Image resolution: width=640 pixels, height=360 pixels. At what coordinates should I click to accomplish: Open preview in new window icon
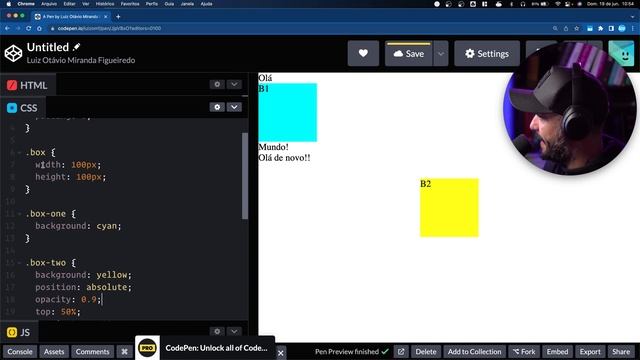coord(401,351)
